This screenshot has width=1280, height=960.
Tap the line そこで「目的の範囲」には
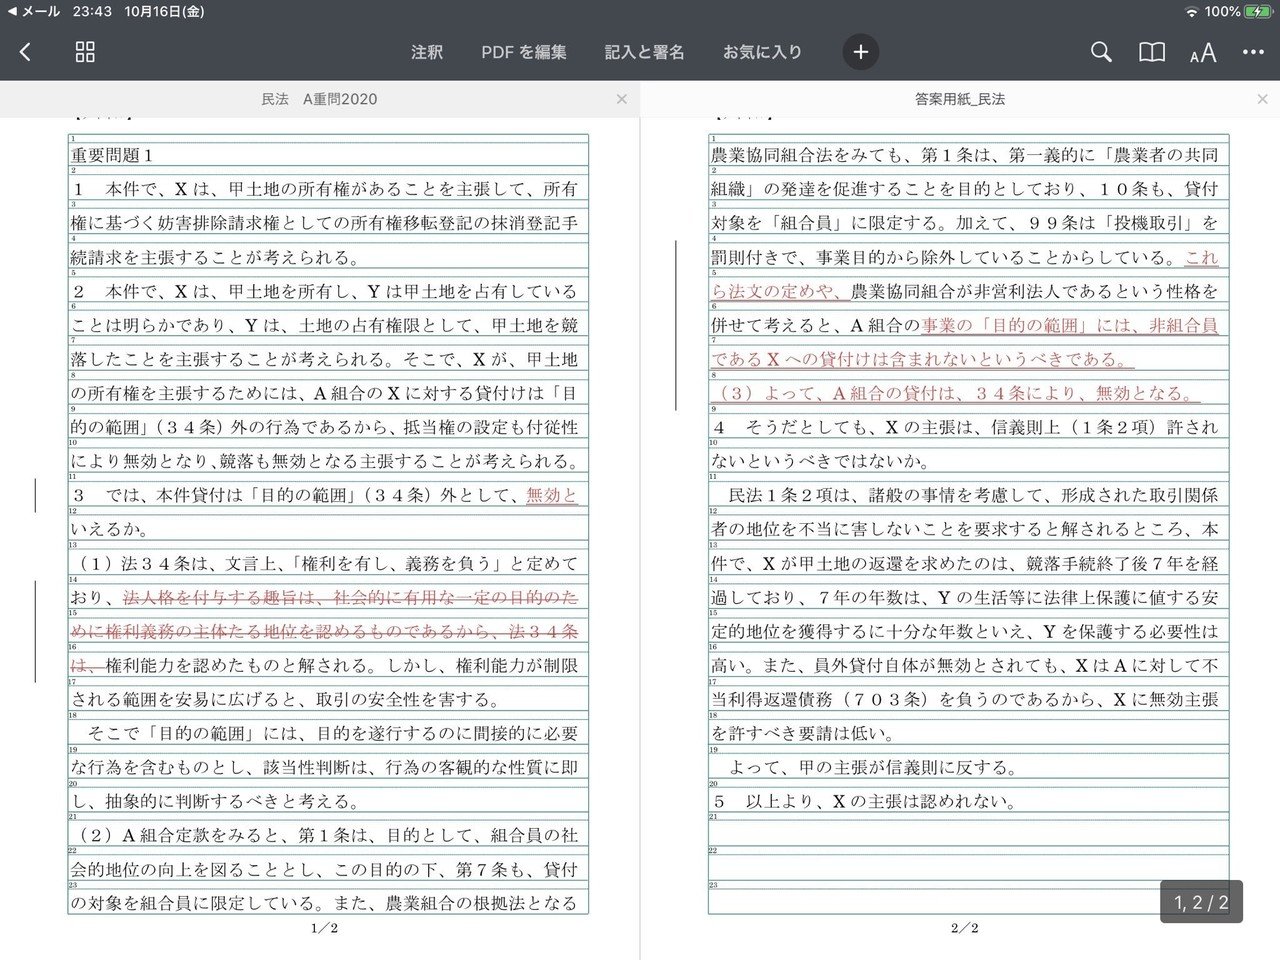pos(332,733)
